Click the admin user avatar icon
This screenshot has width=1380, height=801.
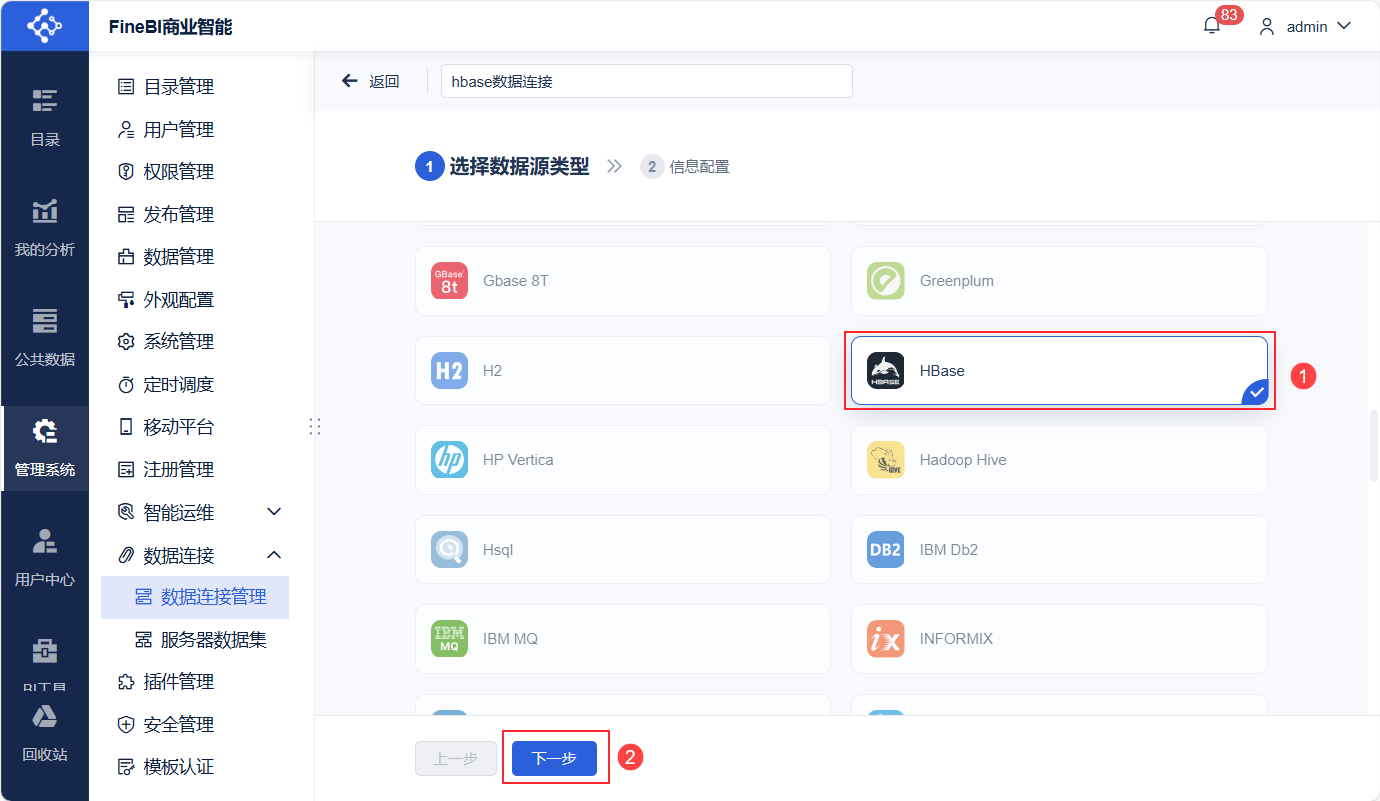coord(1267,27)
